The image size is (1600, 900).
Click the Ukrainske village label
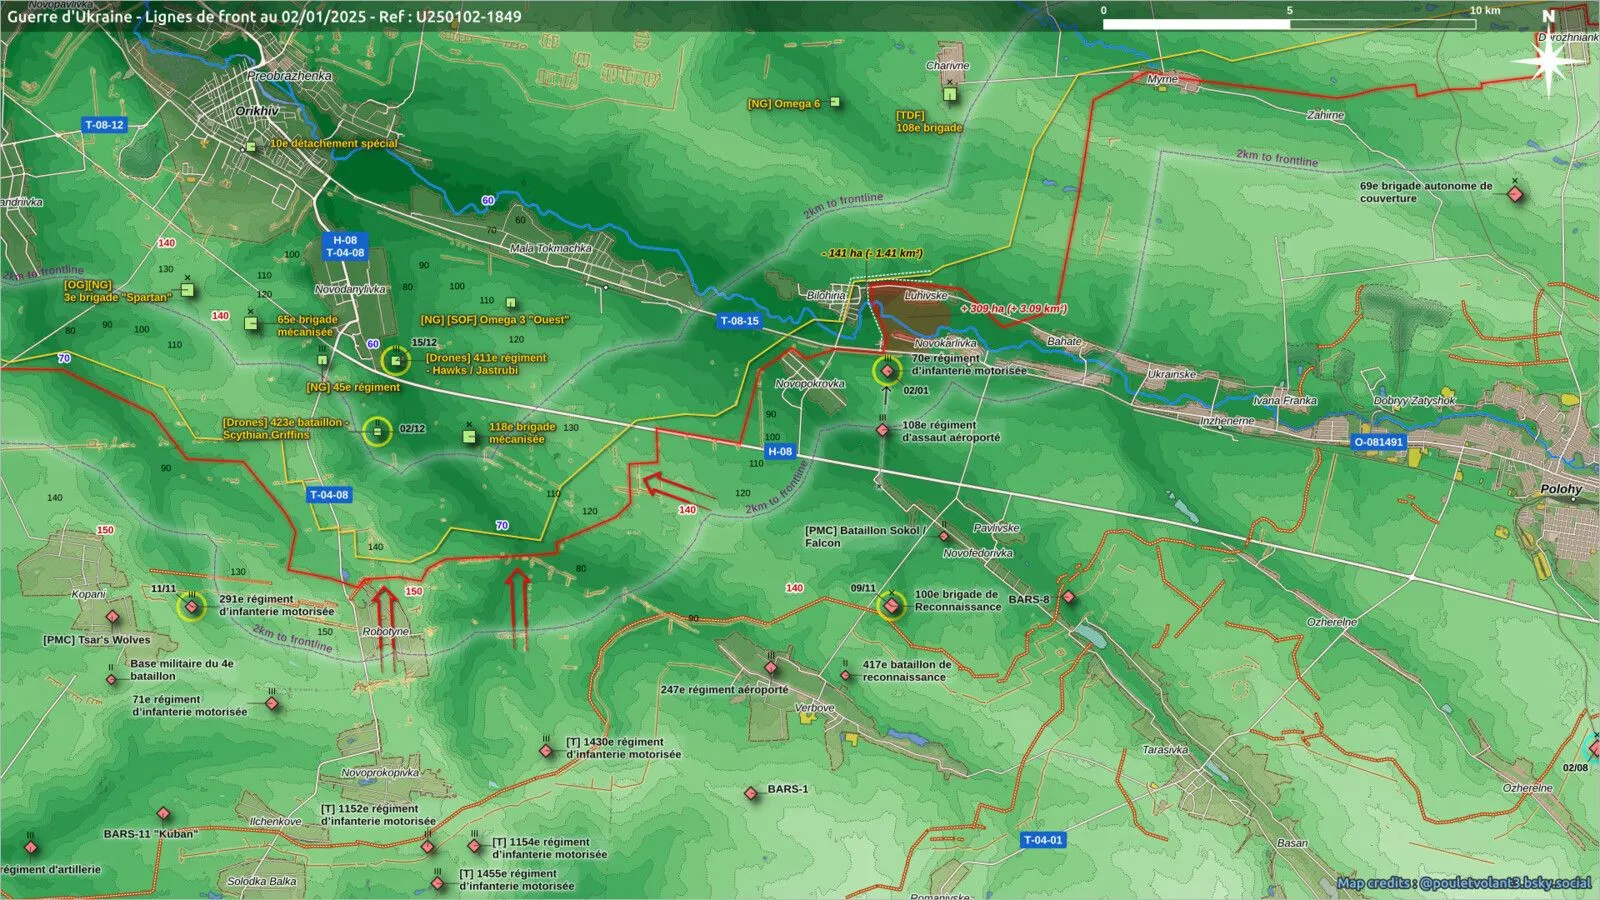(1172, 374)
